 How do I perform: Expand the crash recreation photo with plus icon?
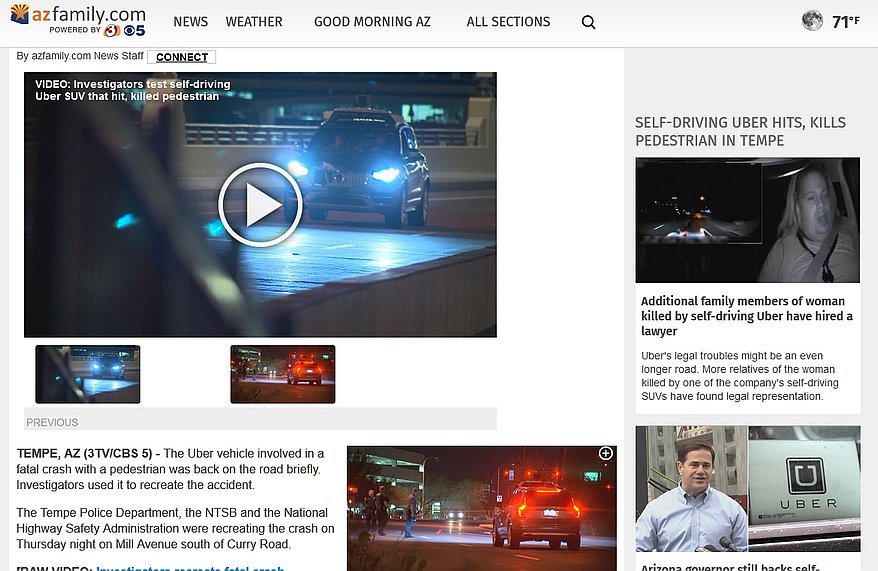[x=605, y=453]
